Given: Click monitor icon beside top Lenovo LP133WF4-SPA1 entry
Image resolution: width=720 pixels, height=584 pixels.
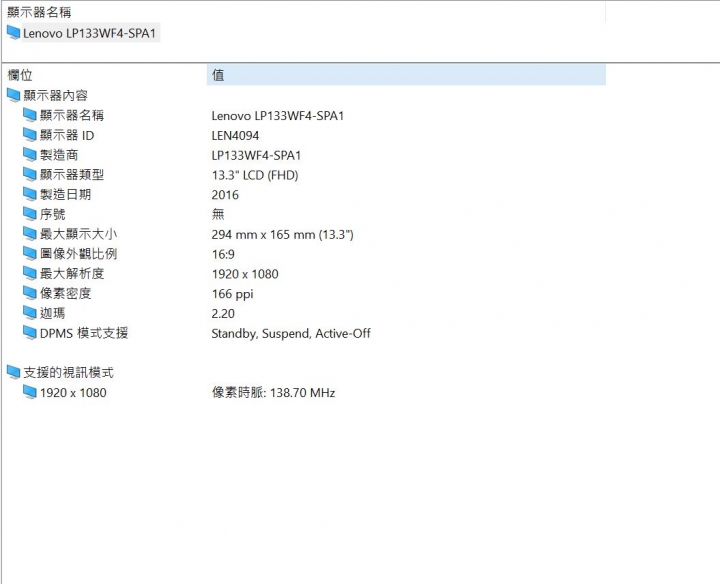Looking at the screenshot, I should coord(14,33).
